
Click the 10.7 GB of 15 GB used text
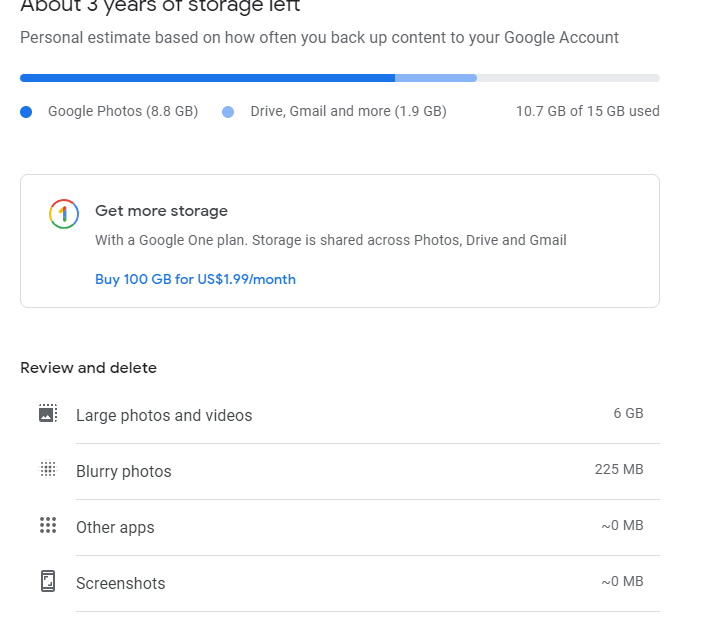point(587,111)
